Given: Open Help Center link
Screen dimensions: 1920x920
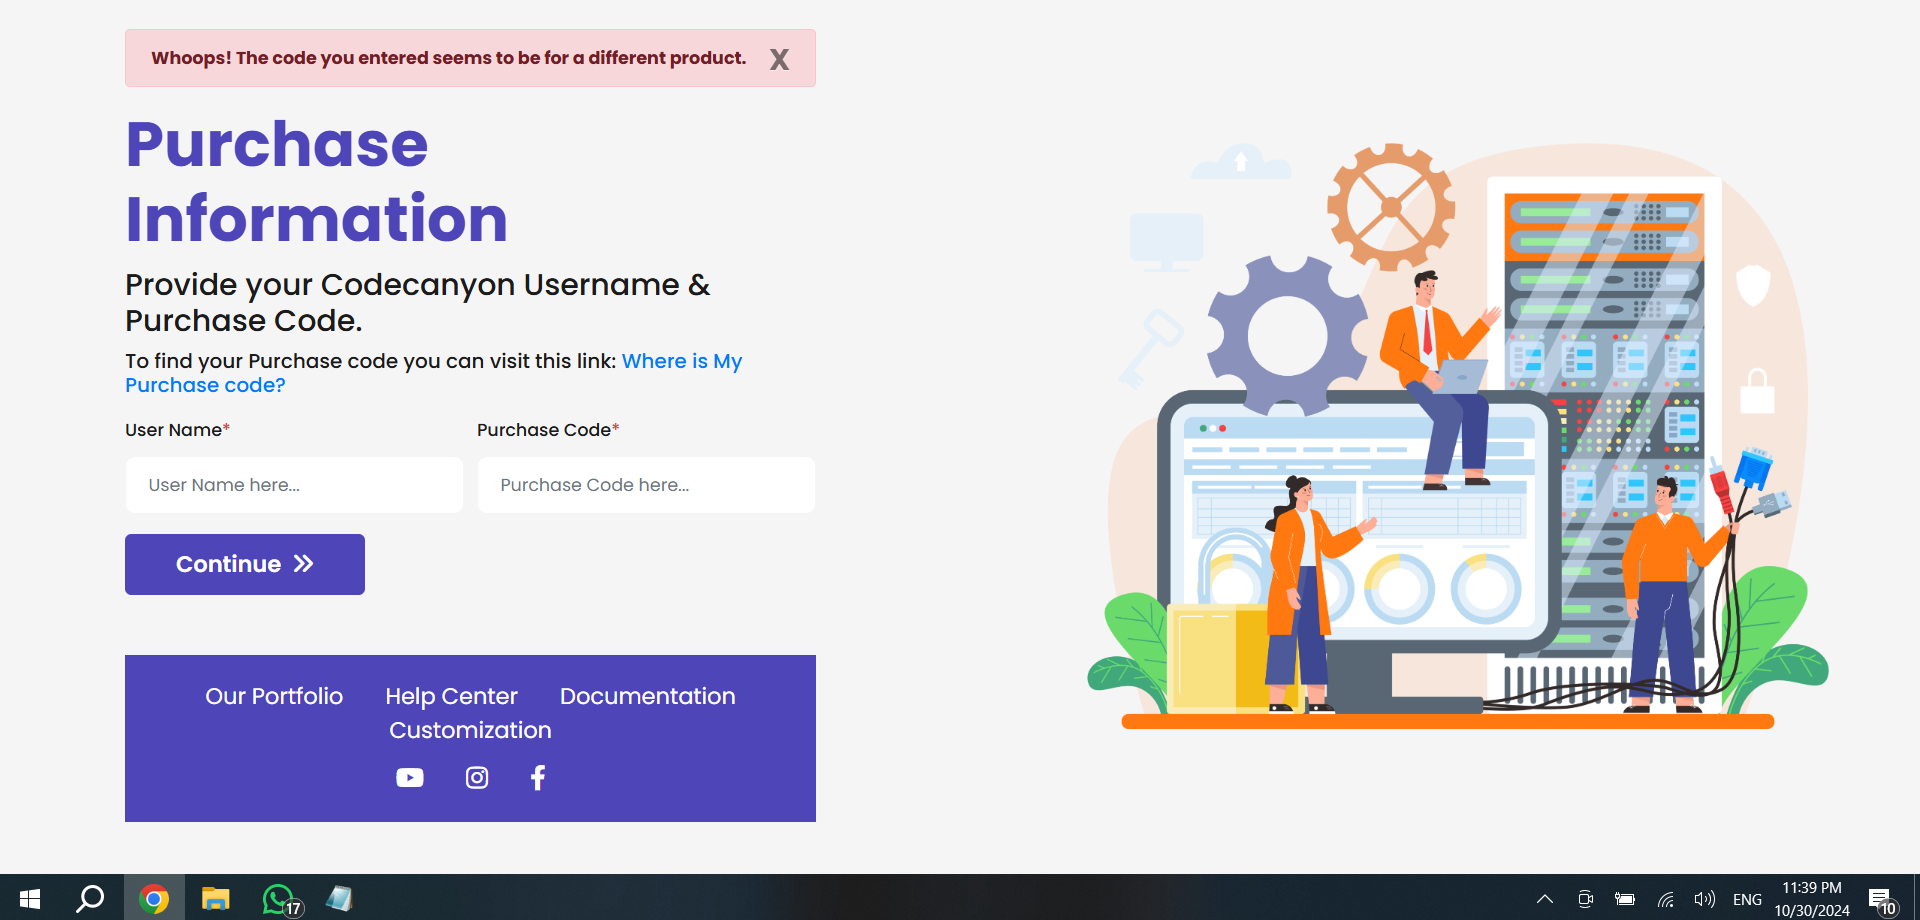Looking at the screenshot, I should pyautogui.click(x=452, y=696).
